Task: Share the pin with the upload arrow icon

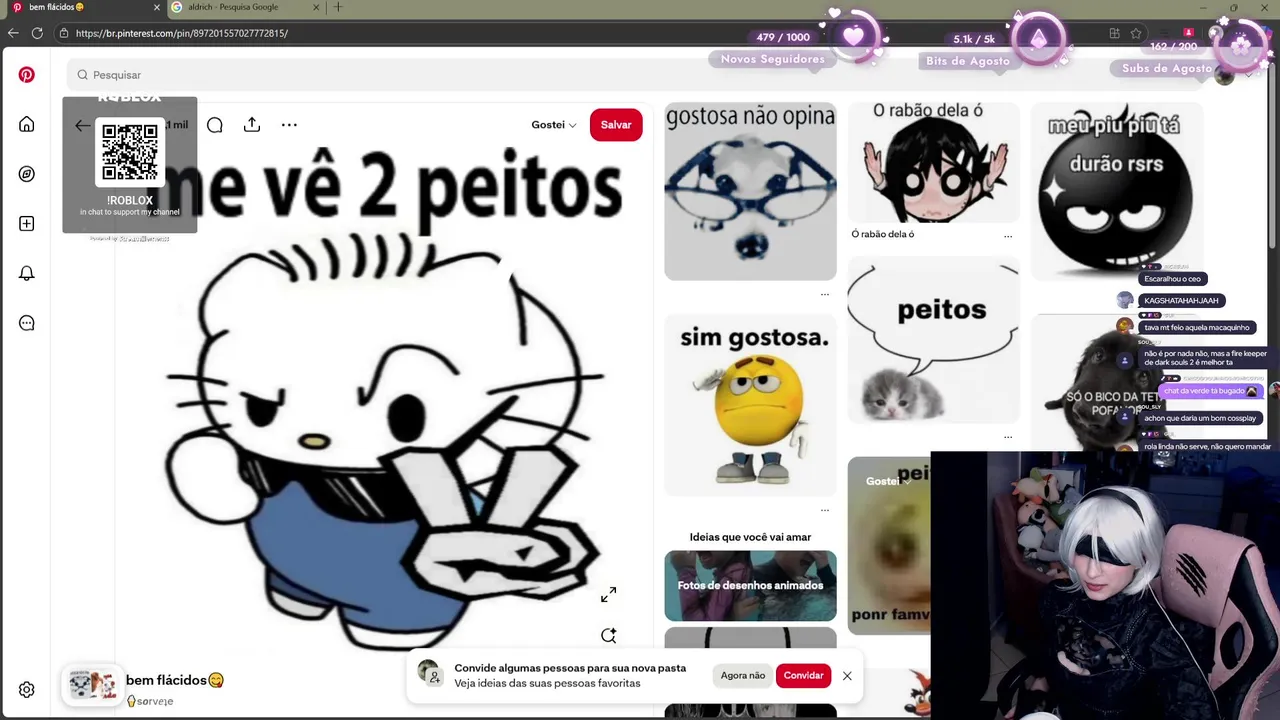Action: pos(252,125)
